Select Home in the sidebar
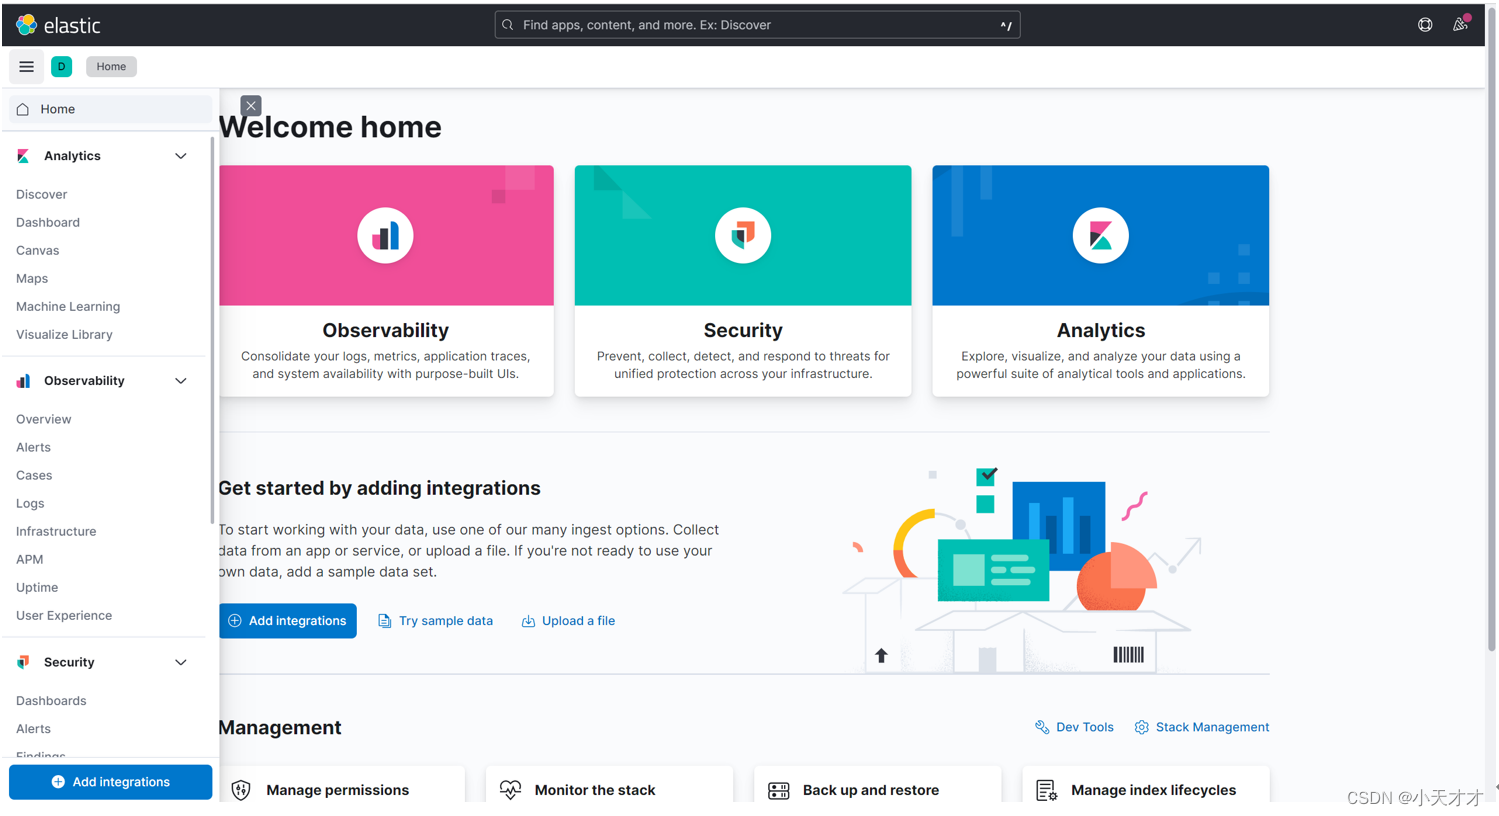Screen dimensions: 1499x816 pyautogui.click(x=110, y=109)
